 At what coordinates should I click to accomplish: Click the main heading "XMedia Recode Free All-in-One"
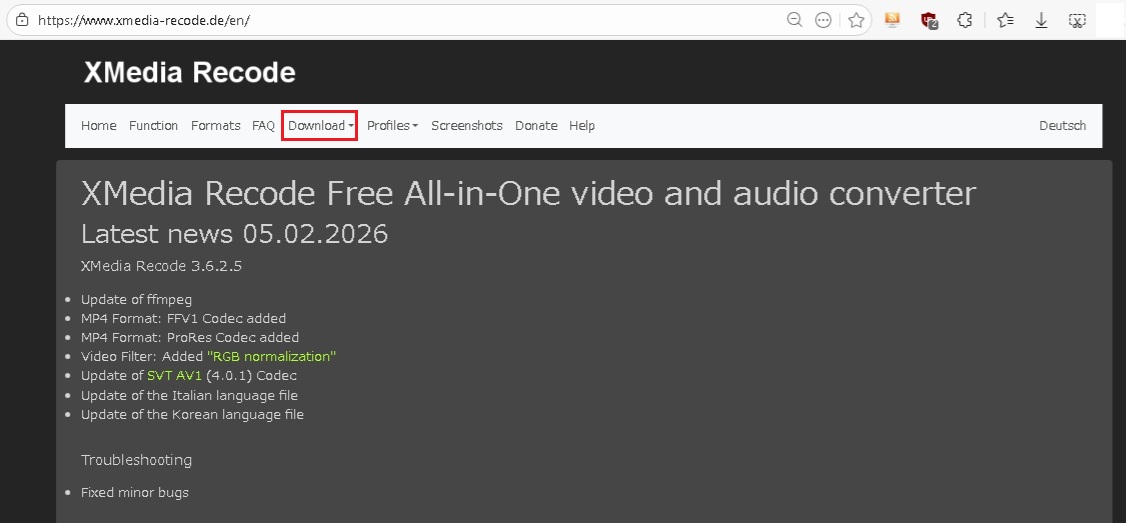coord(529,193)
